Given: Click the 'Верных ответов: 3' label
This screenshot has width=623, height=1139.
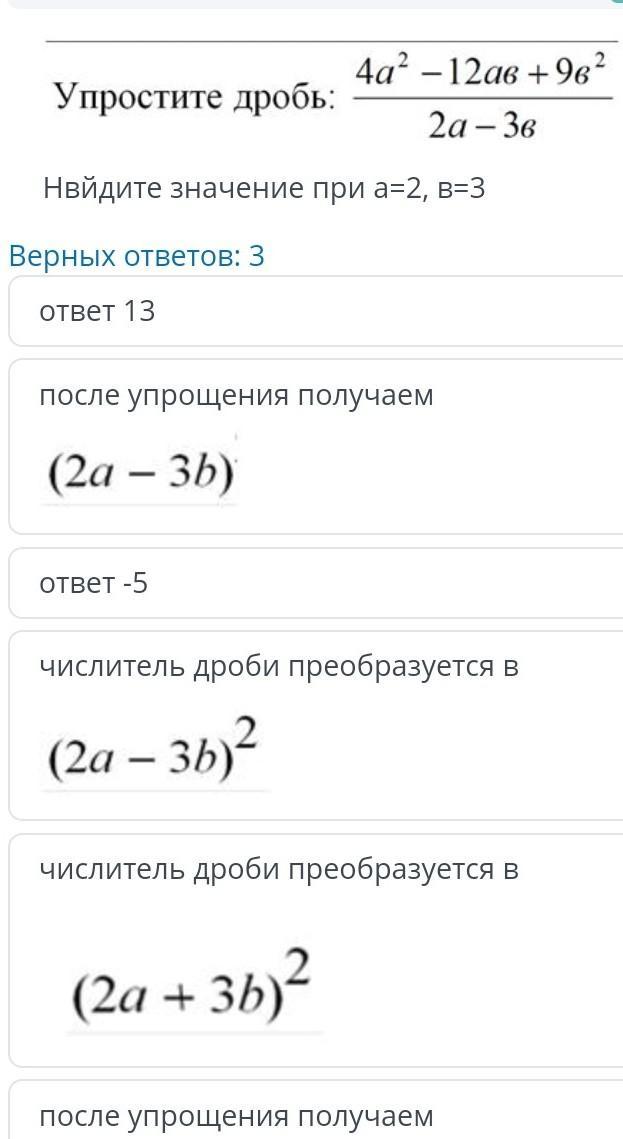Looking at the screenshot, I should (136, 256).
